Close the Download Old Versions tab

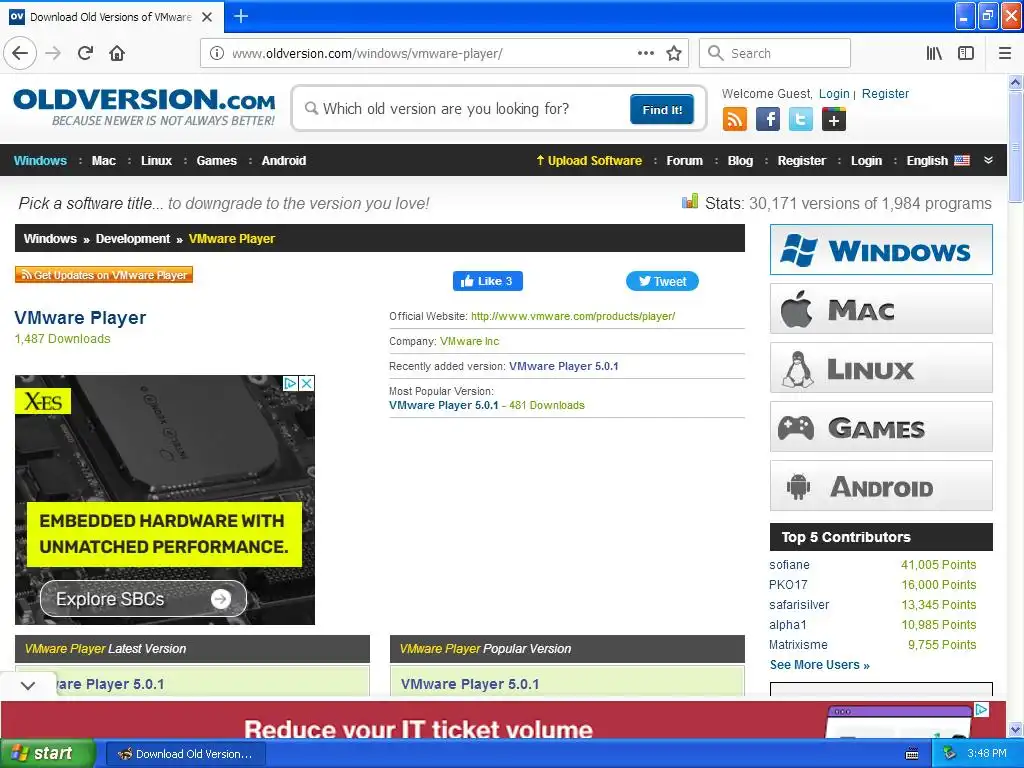pyautogui.click(x=207, y=17)
